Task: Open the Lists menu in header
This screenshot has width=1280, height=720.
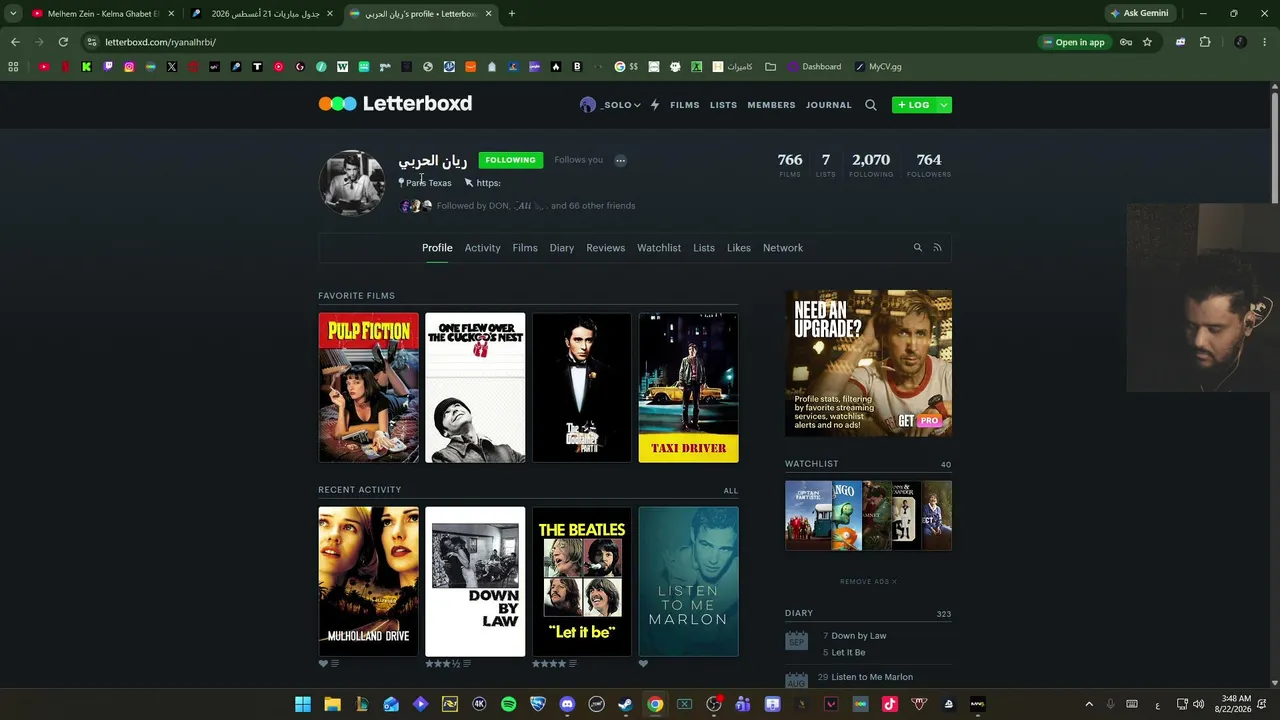Action: pyautogui.click(x=724, y=105)
